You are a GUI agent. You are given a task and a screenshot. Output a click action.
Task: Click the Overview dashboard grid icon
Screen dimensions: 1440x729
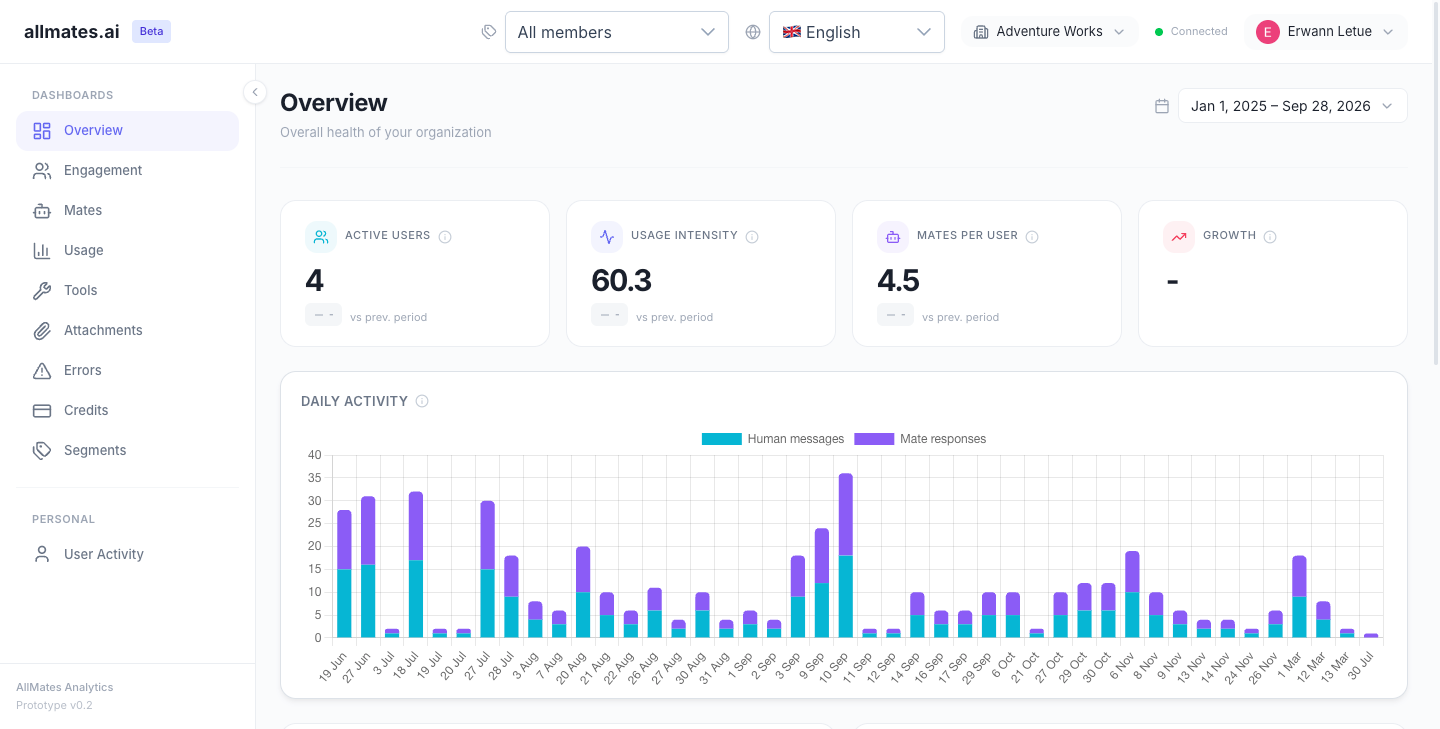[x=42, y=131]
